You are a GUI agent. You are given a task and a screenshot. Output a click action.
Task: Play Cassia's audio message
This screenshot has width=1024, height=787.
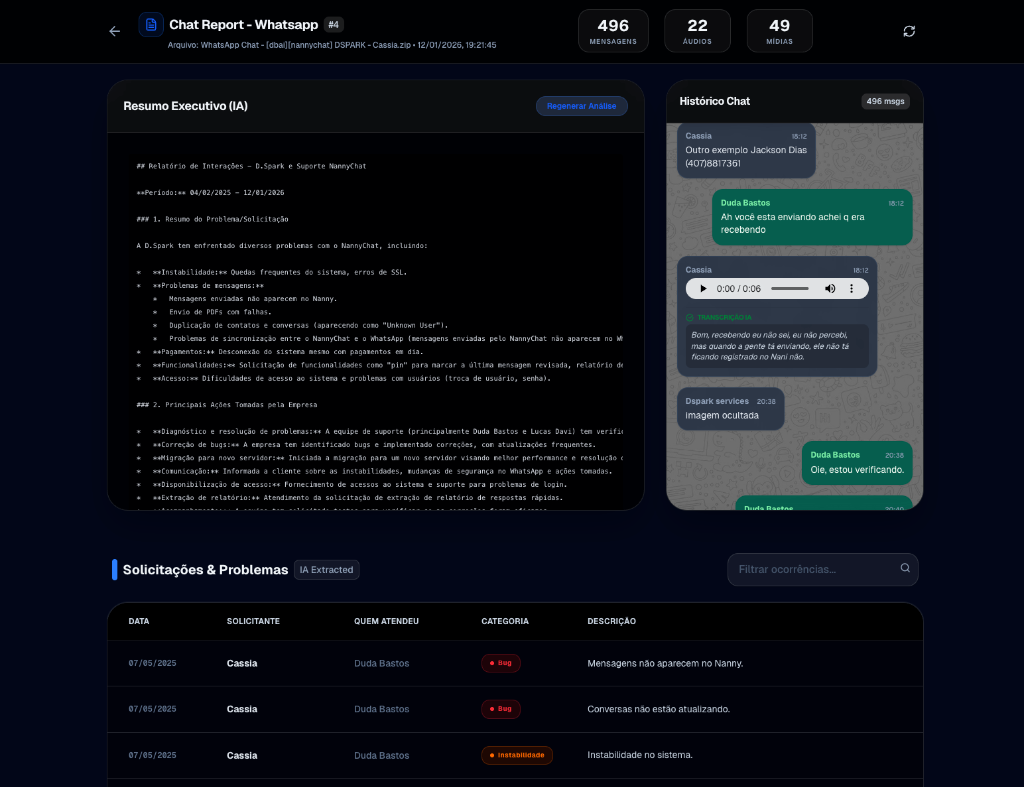tap(702, 288)
